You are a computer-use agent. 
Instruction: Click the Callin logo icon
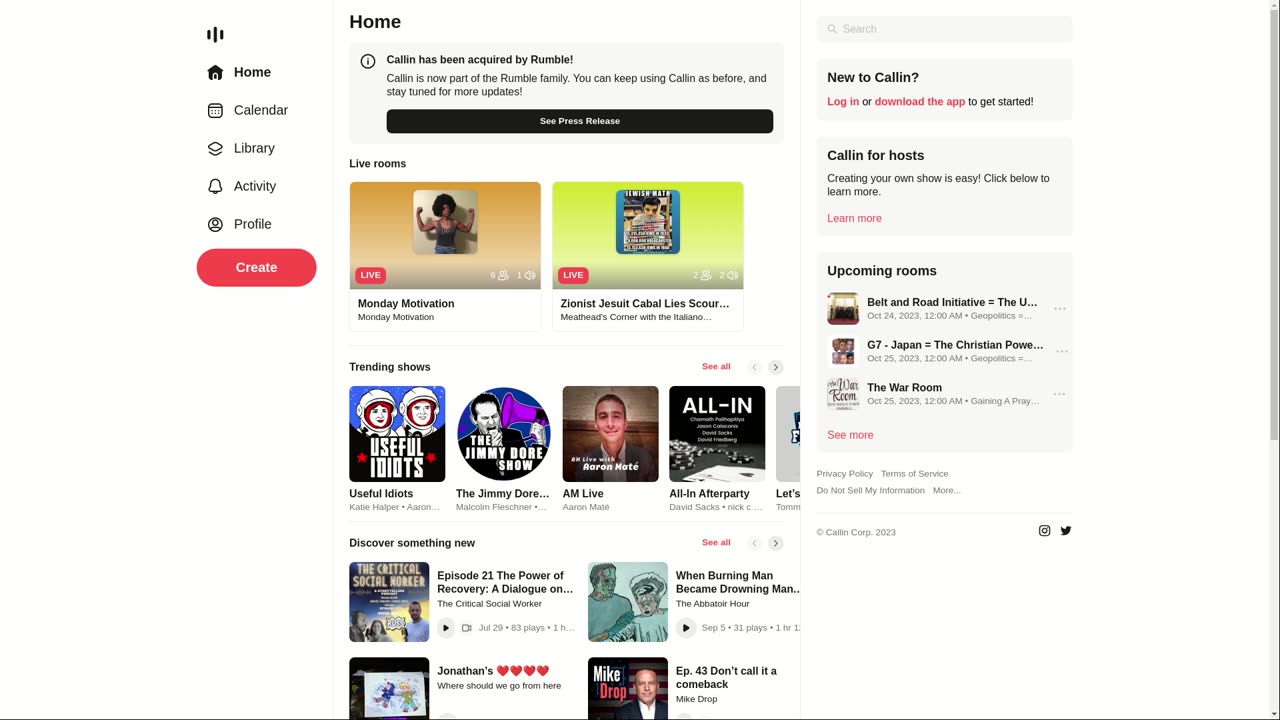[215, 35]
